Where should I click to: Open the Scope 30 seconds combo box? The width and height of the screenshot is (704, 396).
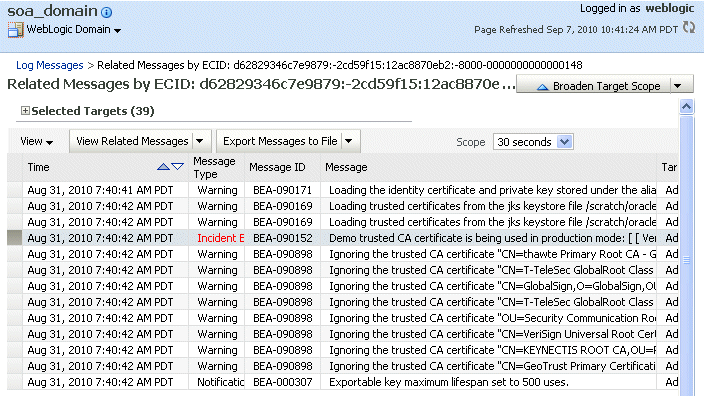(x=532, y=142)
